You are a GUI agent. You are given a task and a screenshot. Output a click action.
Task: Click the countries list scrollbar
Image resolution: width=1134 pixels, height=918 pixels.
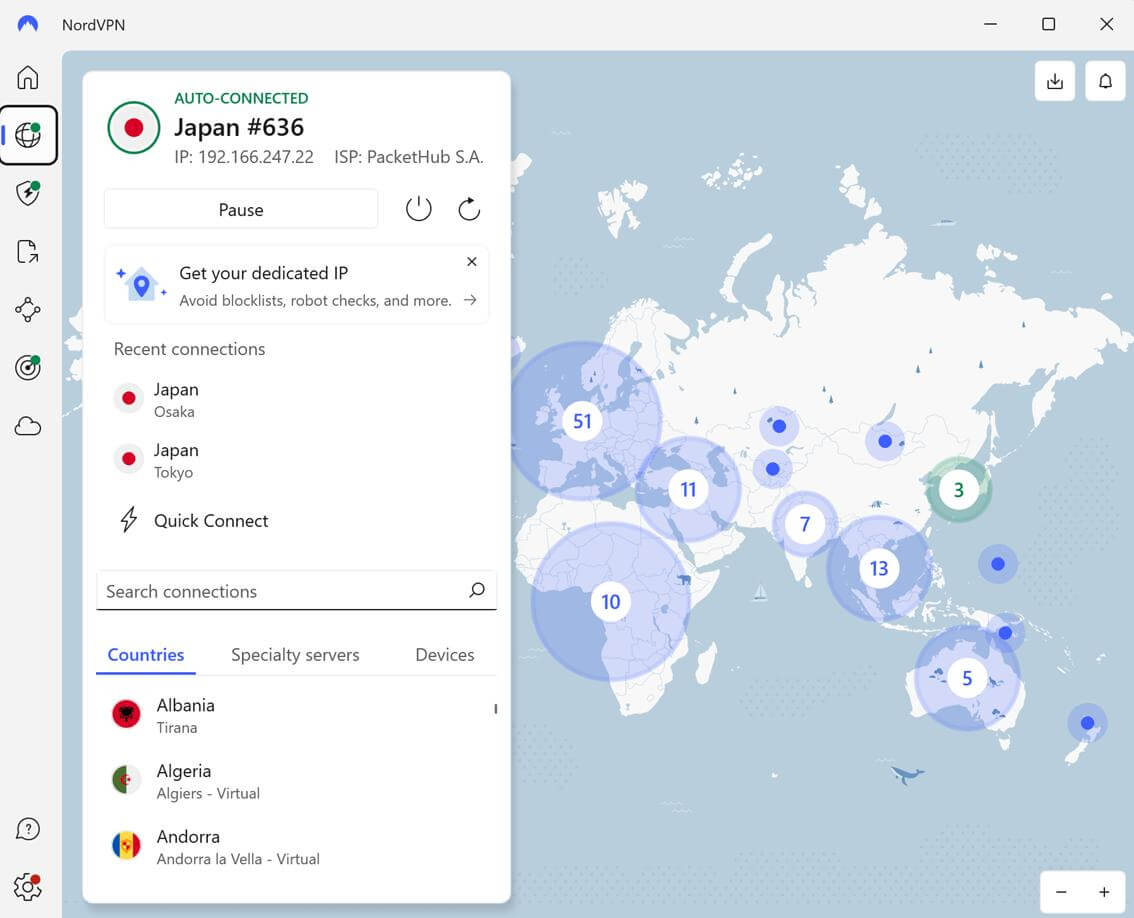pos(495,709)
